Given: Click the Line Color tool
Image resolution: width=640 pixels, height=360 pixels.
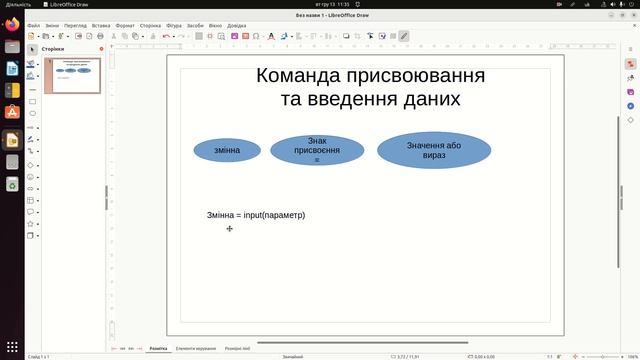Looking at the screenshot, I should 31,64.
